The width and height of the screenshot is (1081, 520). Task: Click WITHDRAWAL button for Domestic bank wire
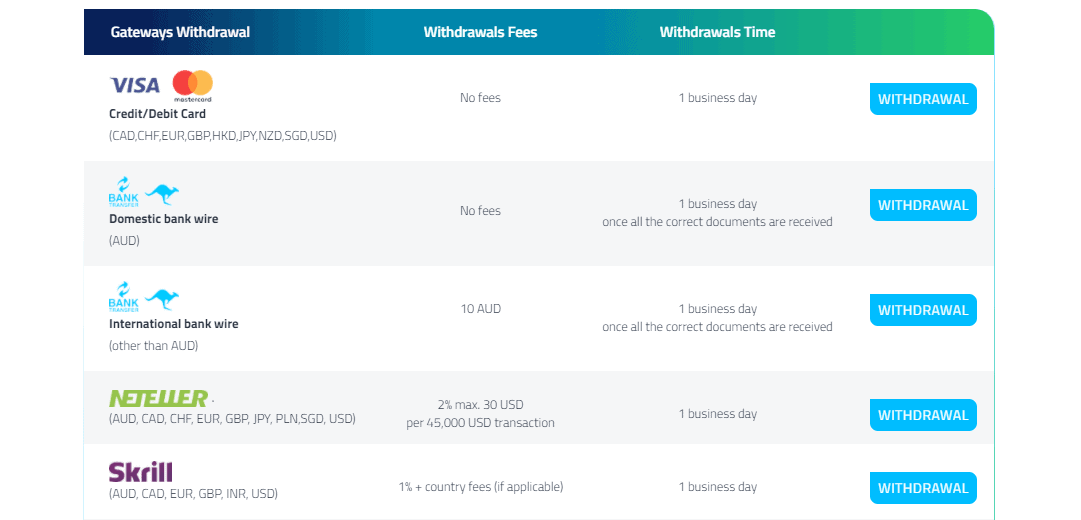(923, 205)
